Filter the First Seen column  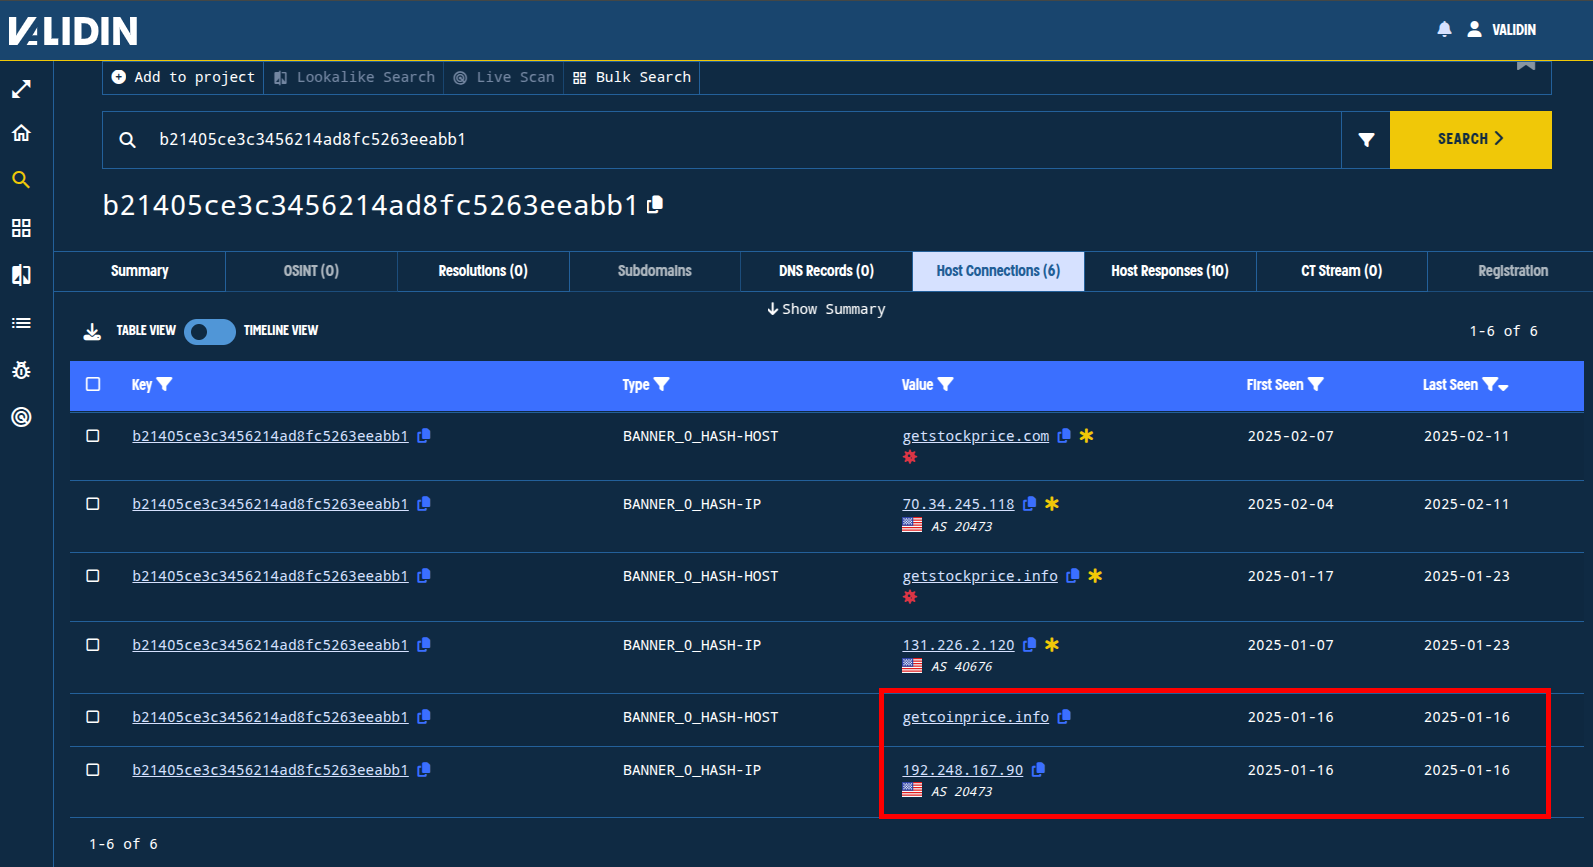[x=1316, y=384]
